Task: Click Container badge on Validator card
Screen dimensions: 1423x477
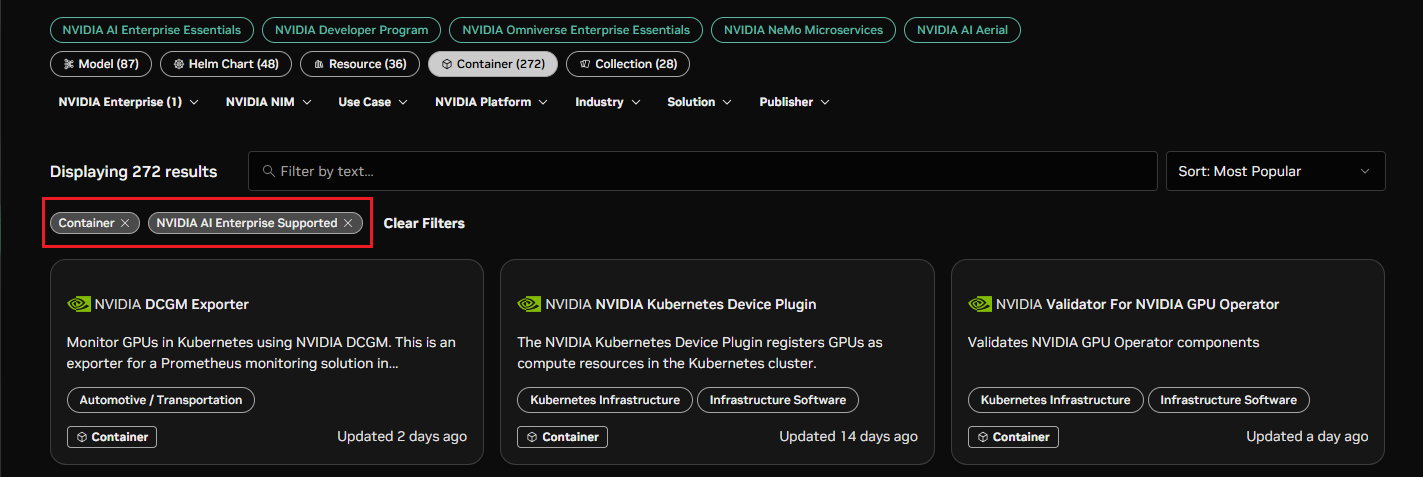Action: point(1013,437)
